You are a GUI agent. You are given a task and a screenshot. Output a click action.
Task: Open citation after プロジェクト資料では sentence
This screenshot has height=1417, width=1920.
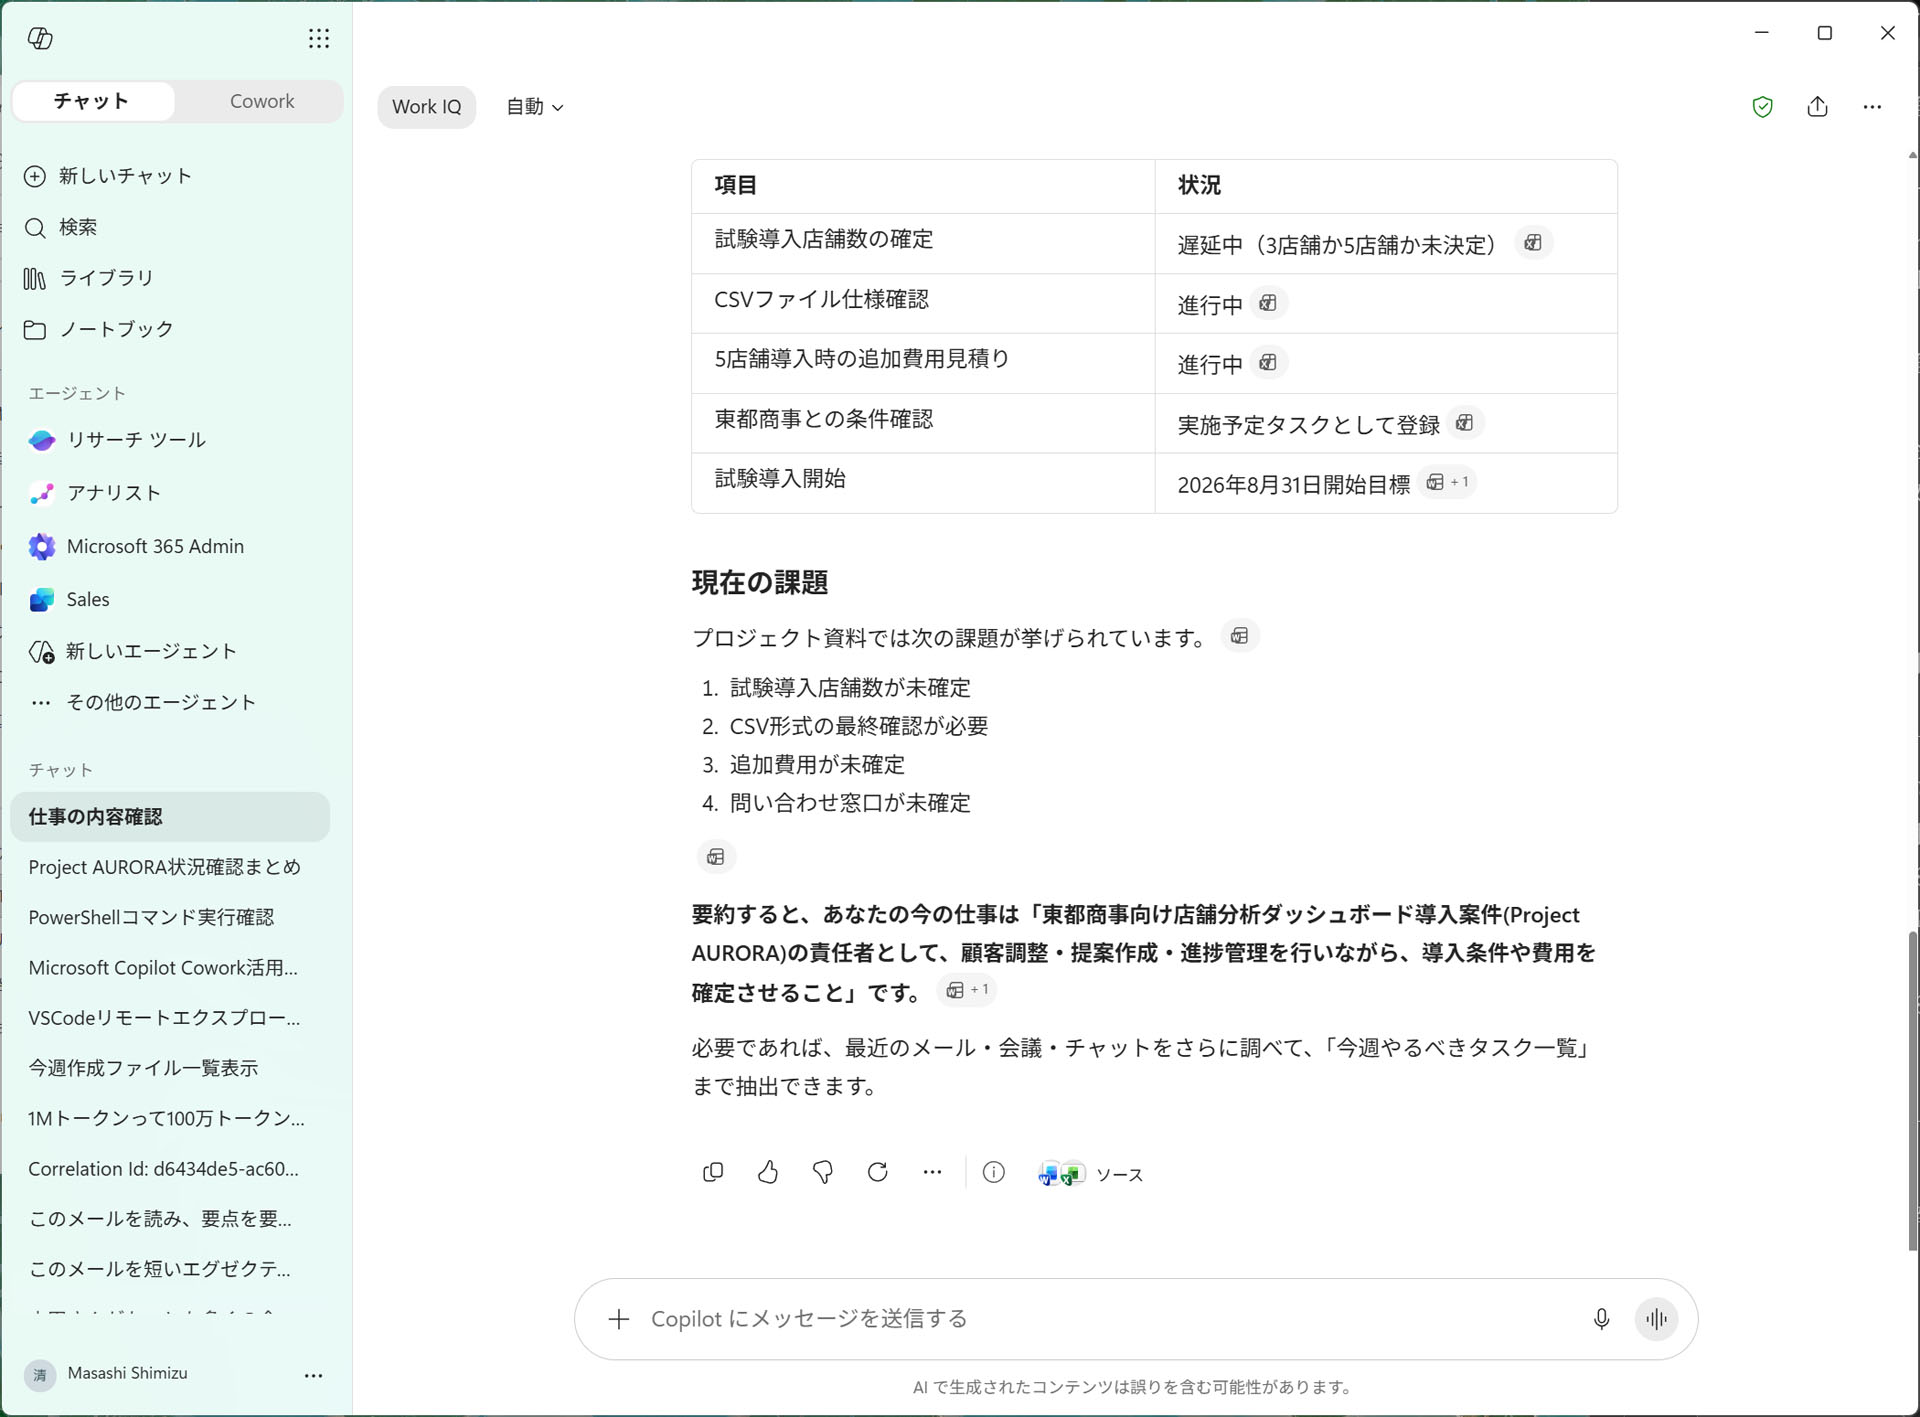(x=1240, y=636)
